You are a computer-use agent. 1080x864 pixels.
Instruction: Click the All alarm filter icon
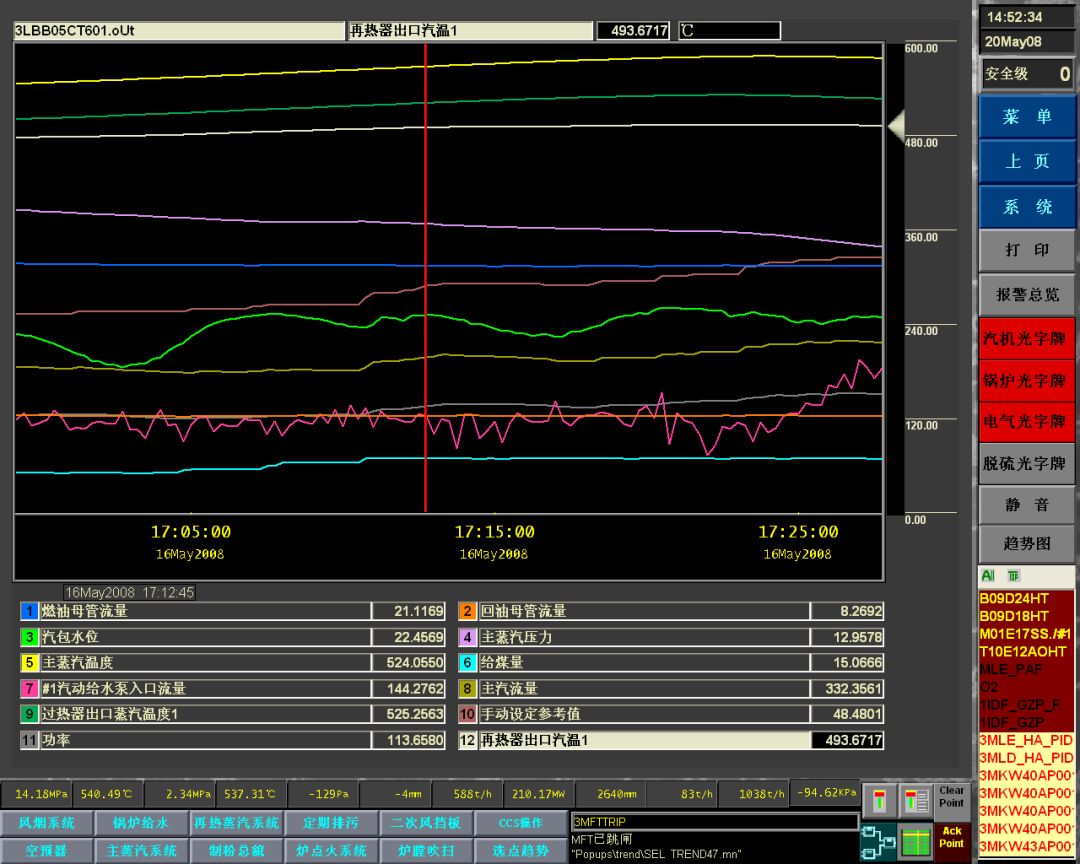[x=988, y=576]
